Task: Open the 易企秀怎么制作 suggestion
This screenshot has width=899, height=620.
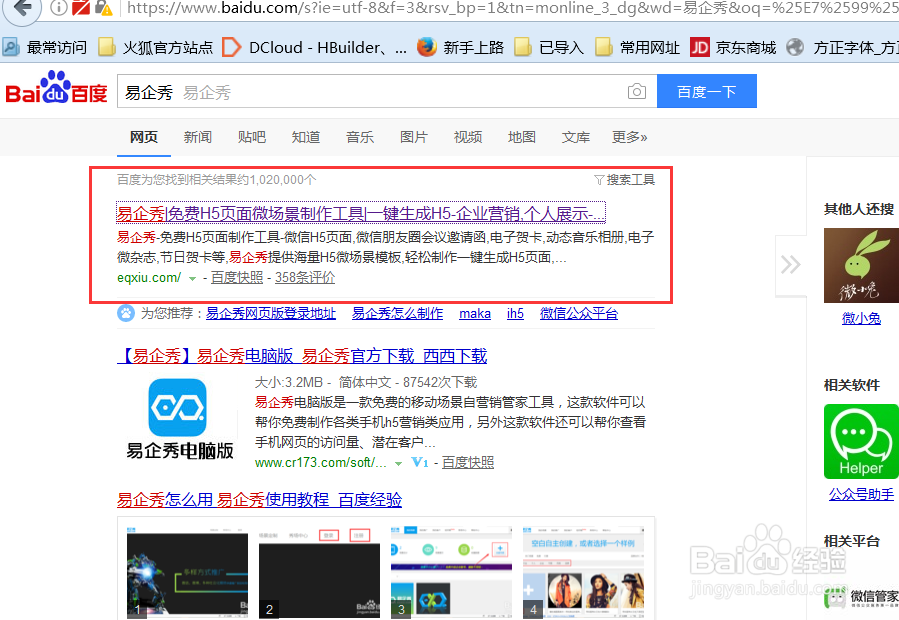Action: (397, 313)
